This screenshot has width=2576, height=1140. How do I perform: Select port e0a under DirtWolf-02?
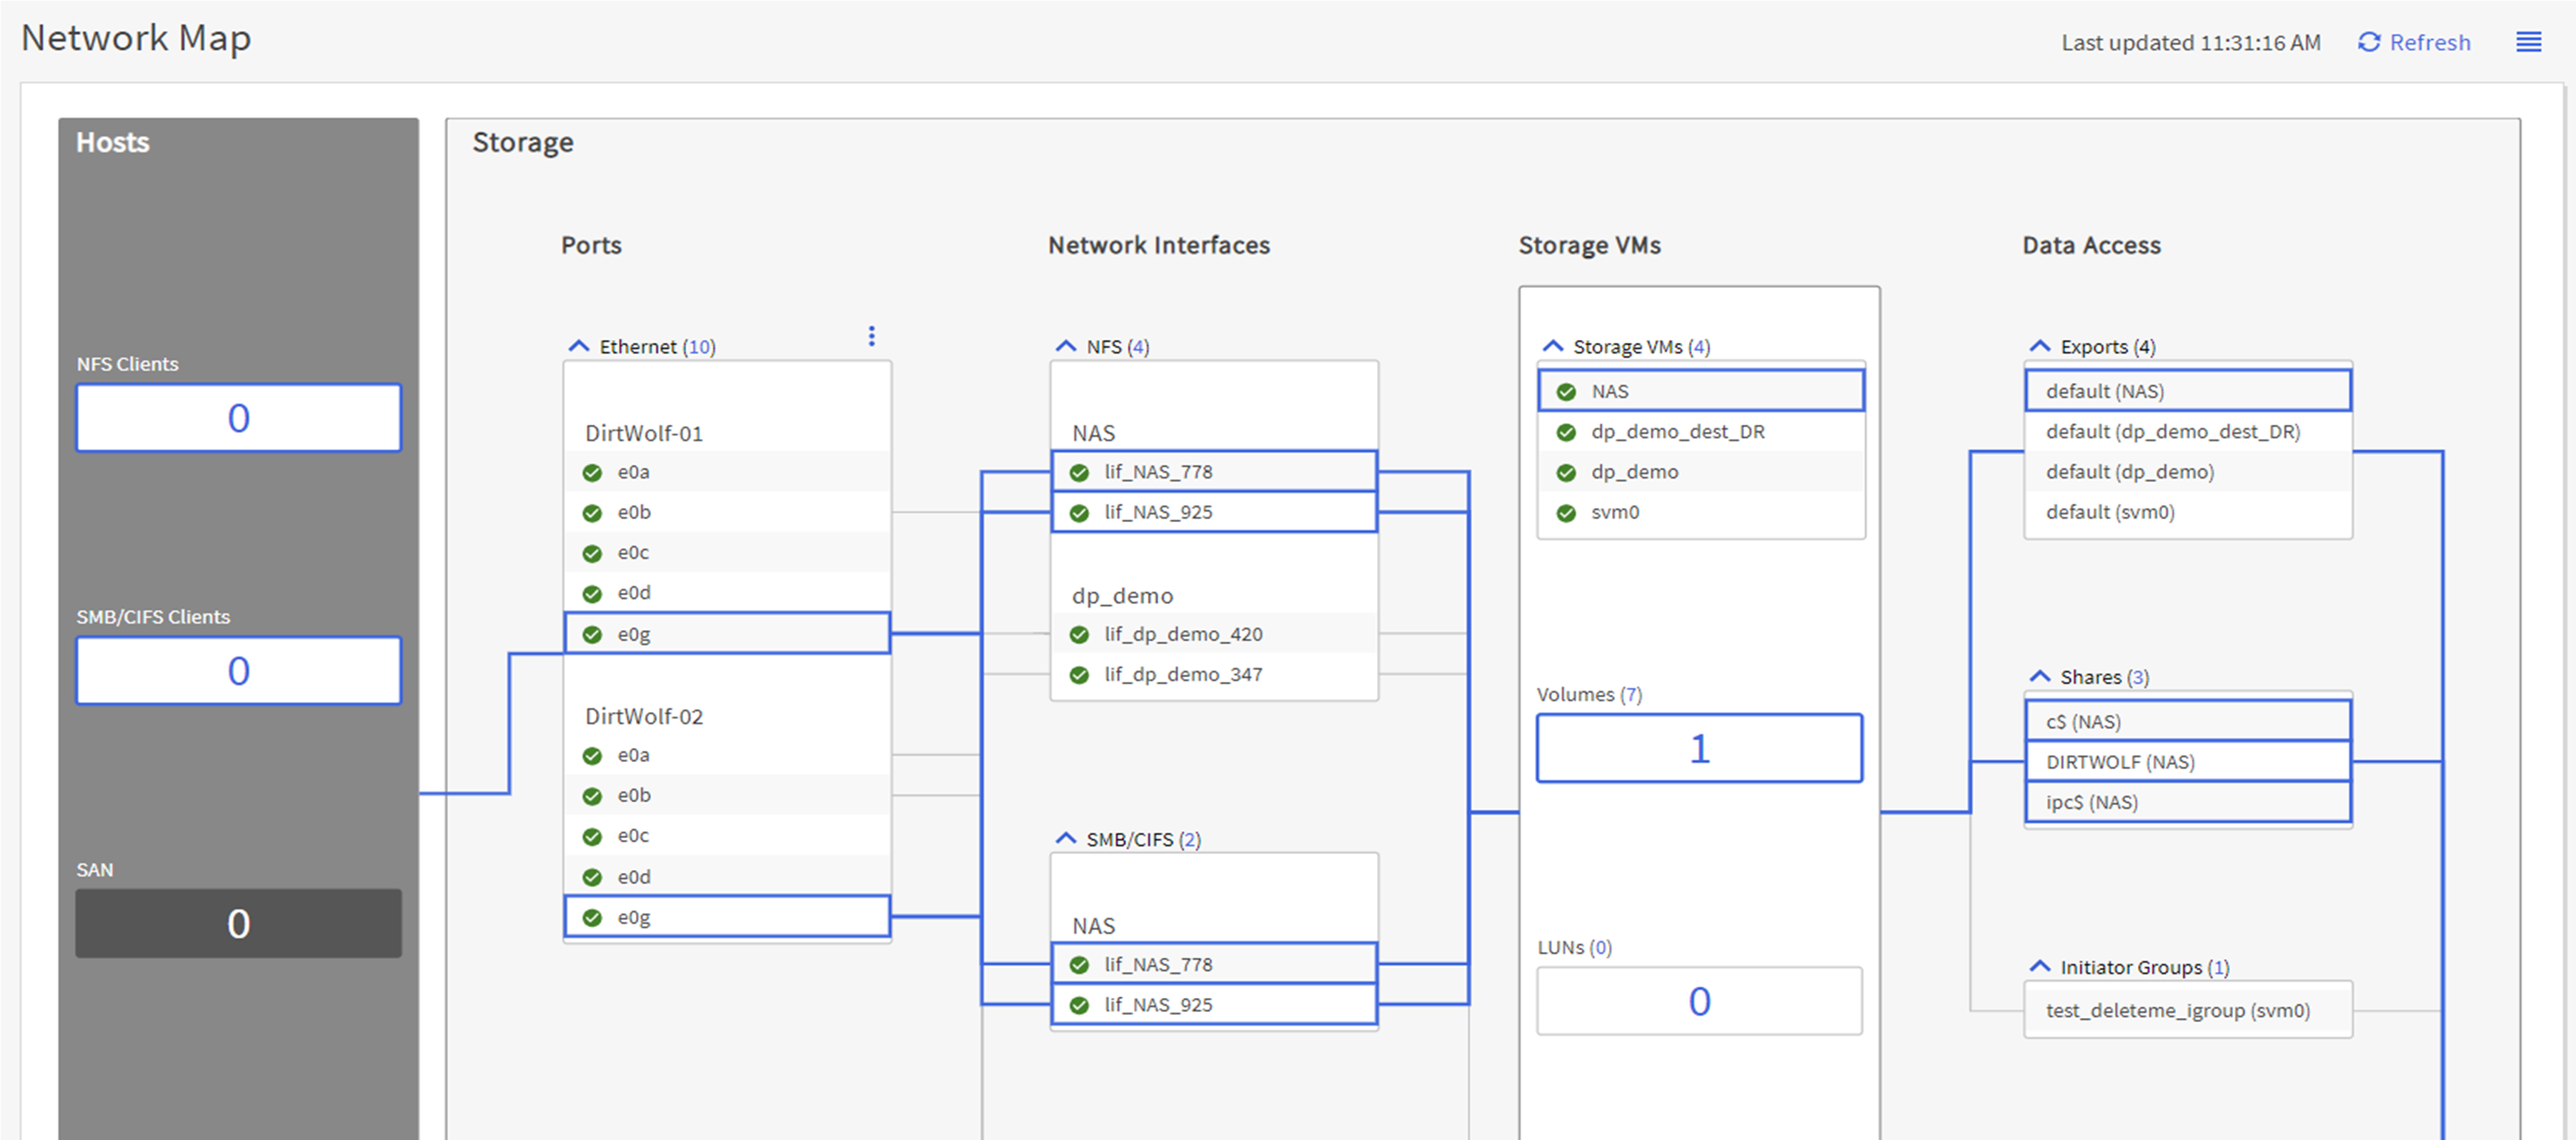(727, 755)
